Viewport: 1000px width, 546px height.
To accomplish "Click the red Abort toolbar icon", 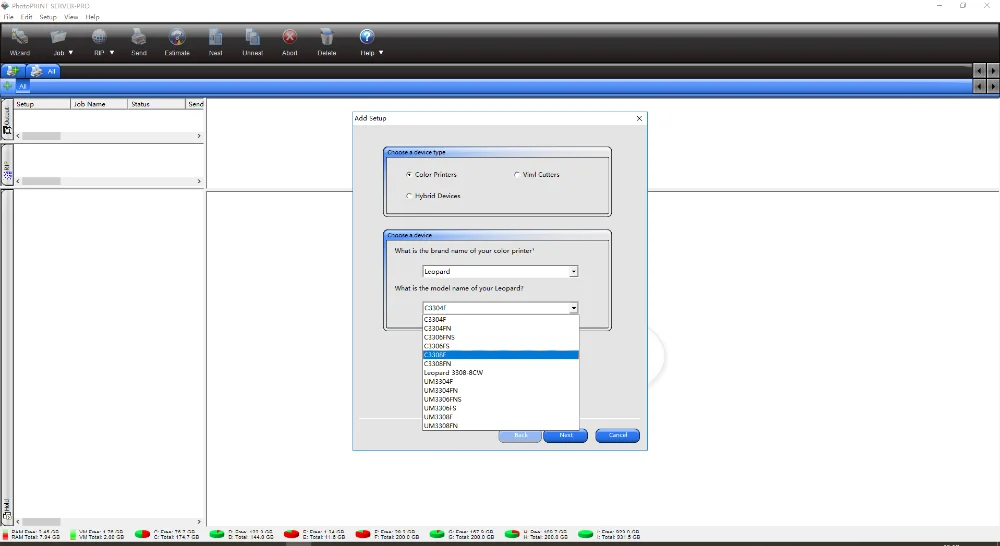I will (x=290, y=37).
